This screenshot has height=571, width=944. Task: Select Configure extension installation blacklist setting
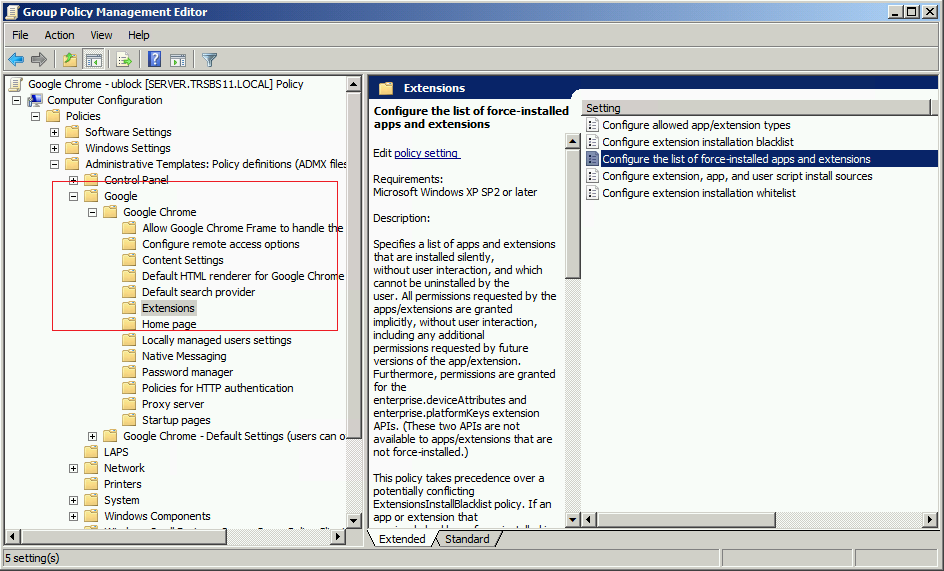pyautogui.click(x=697, y=142)
